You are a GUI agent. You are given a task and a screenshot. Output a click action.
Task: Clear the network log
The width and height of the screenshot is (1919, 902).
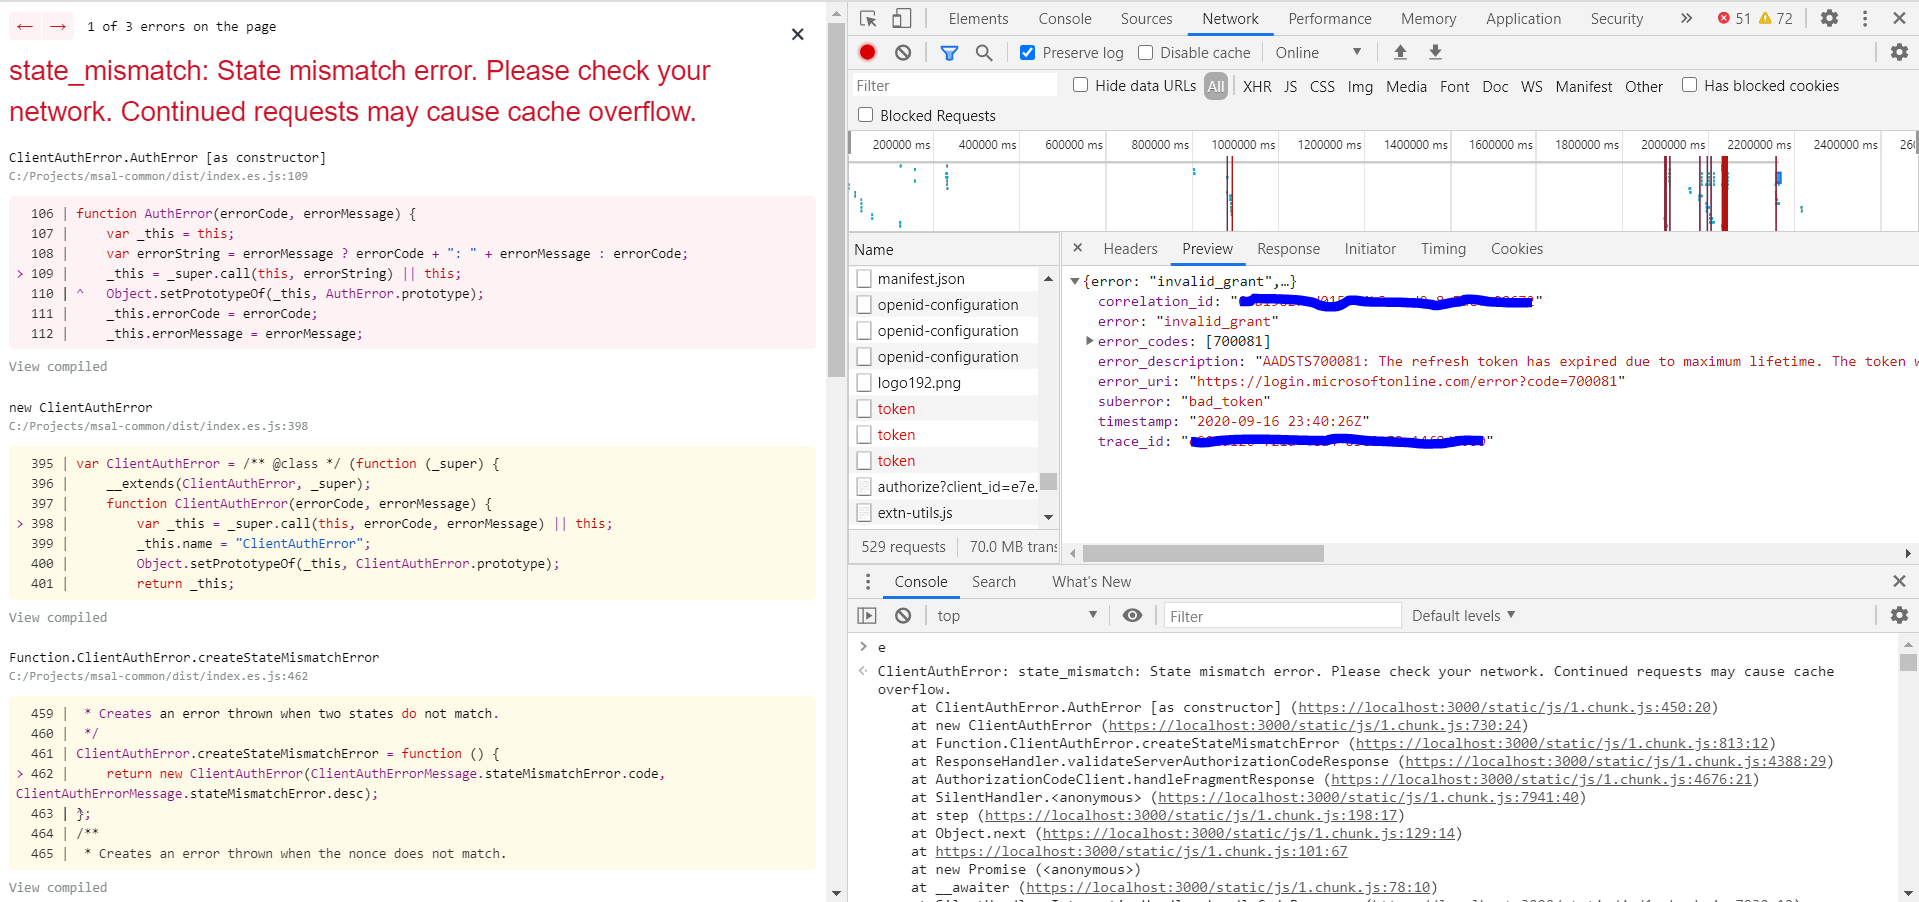902,52
